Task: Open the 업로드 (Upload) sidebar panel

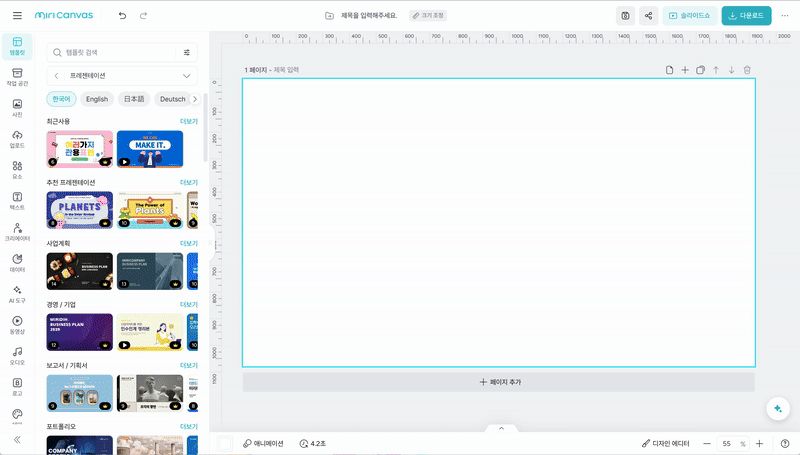Action: (17, 137)
